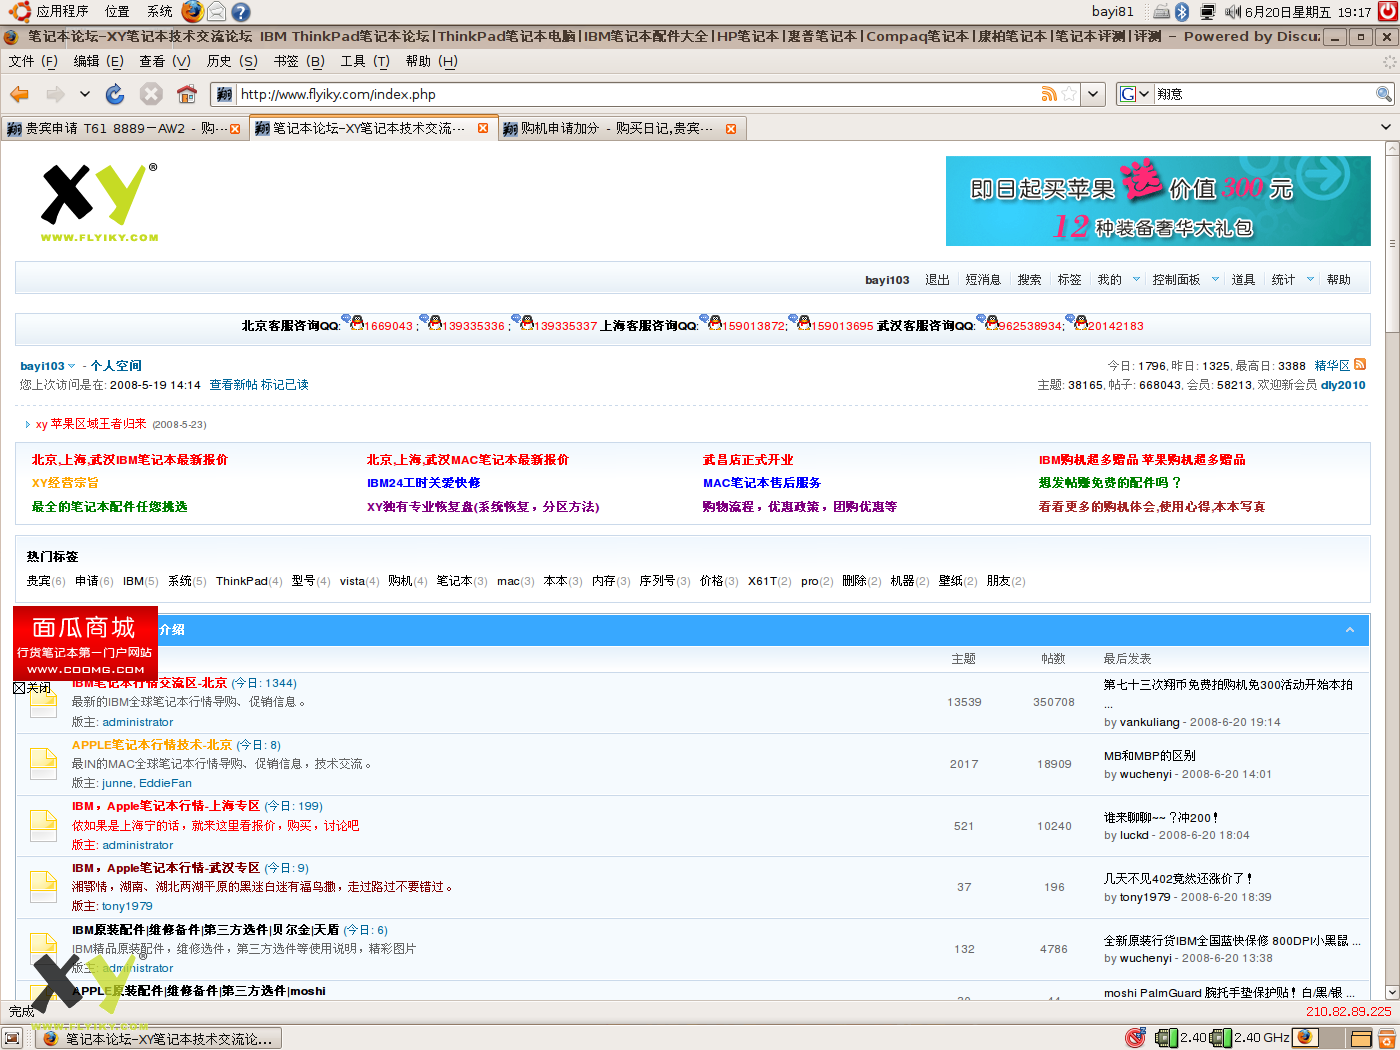Image resolution: width=1400 pixels, height=1050 pixels.
Task: Close the 笔记本论坛 active tab
Action: [483, 128]
